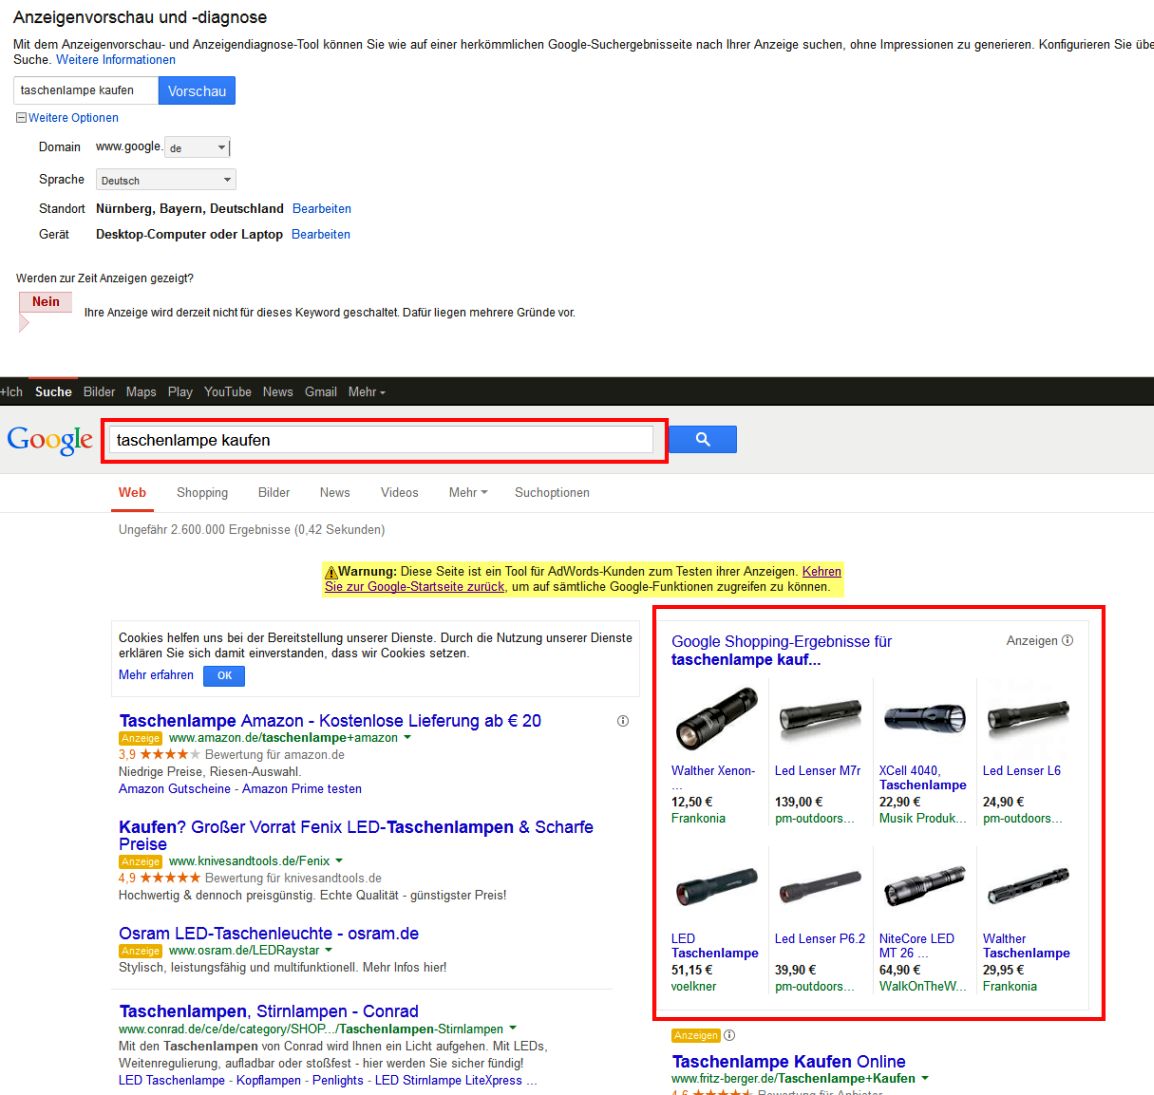Image resolution: width=1154 pixels, height=1095 pixels.
Task: Click the Led Lenser M7r product title
Action: 818,770
